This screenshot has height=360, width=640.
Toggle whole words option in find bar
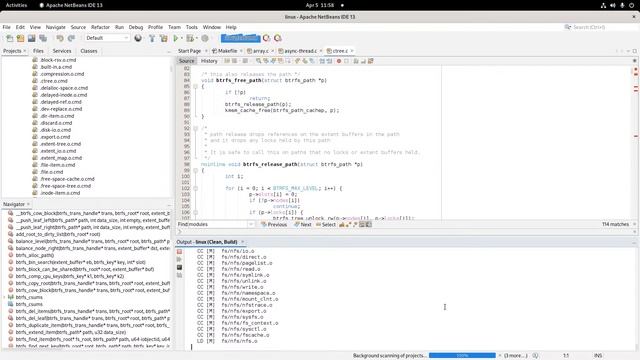point(349,224)
